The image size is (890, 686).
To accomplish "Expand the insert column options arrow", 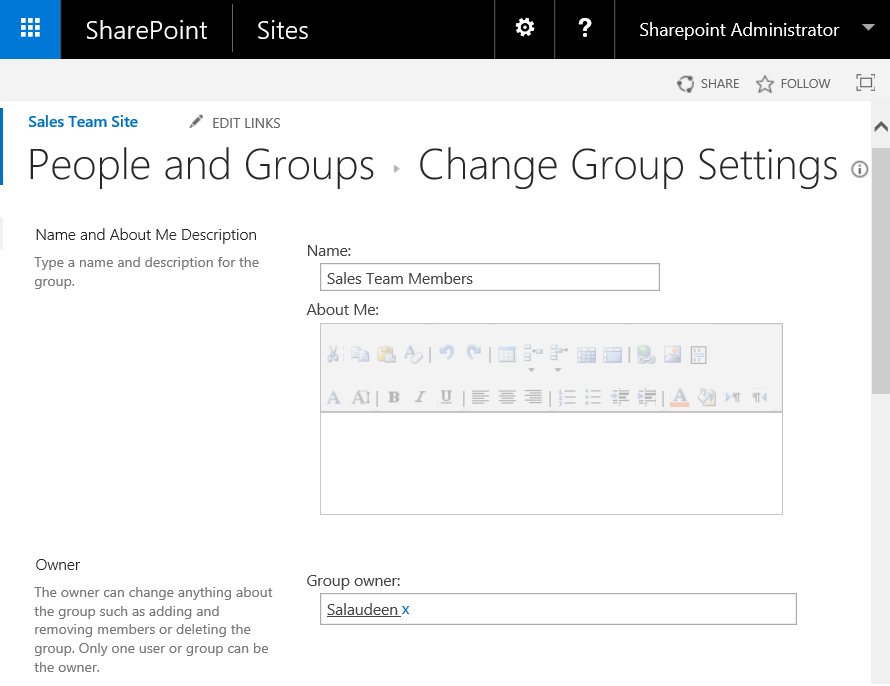I will (x=557, y=369).
